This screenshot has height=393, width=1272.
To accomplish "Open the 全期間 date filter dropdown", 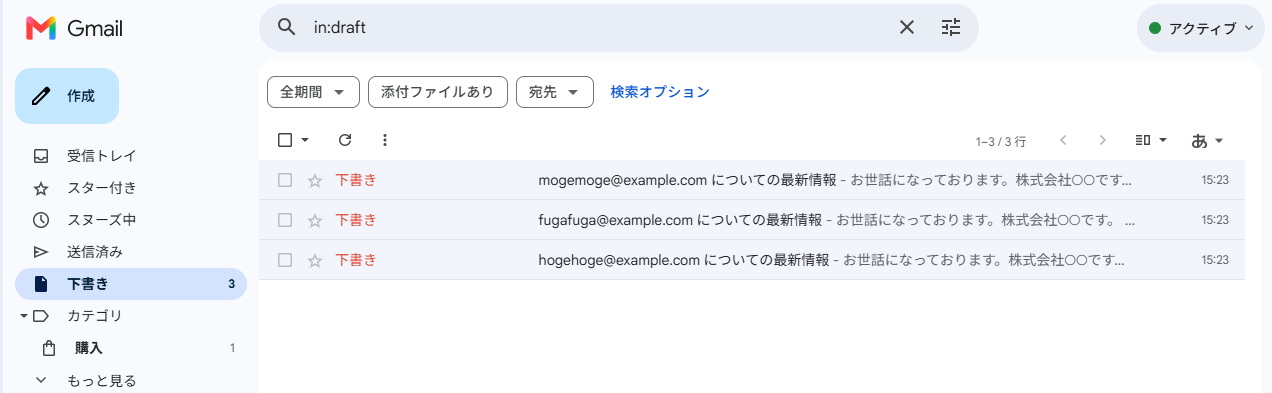I will pos(313,92).
